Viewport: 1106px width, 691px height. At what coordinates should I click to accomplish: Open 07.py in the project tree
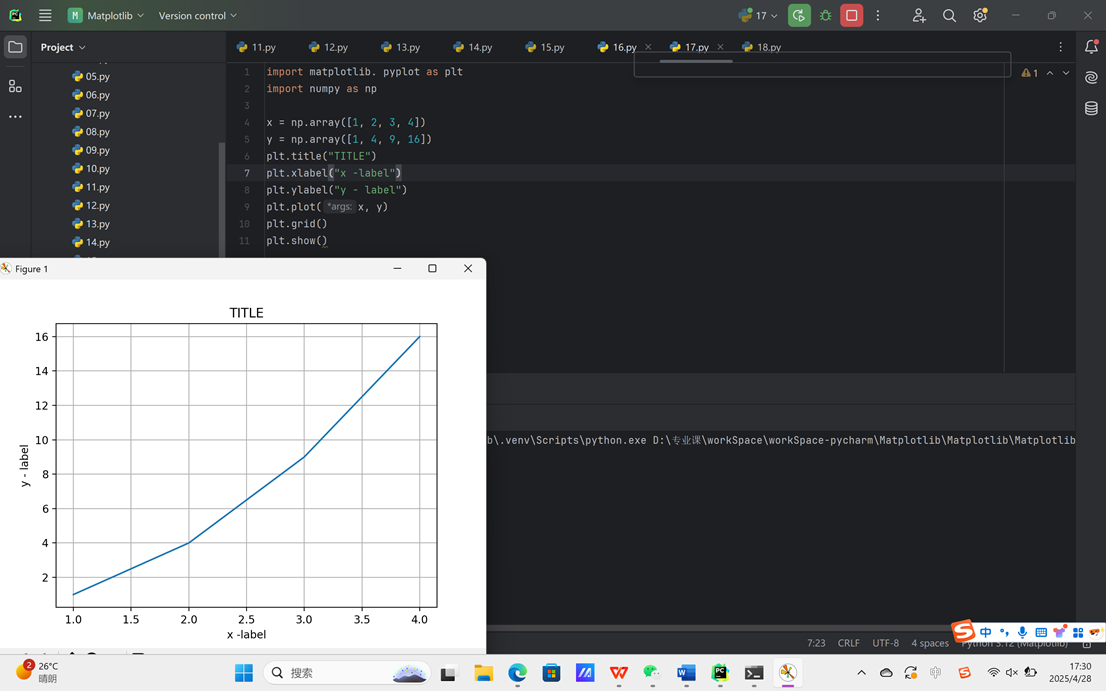91,113
